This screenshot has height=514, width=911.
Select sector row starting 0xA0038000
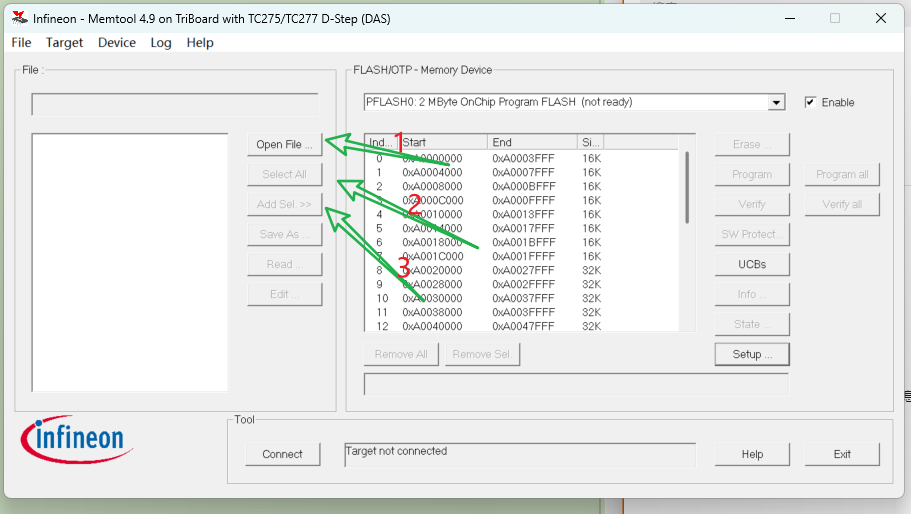tap(521, 312)
